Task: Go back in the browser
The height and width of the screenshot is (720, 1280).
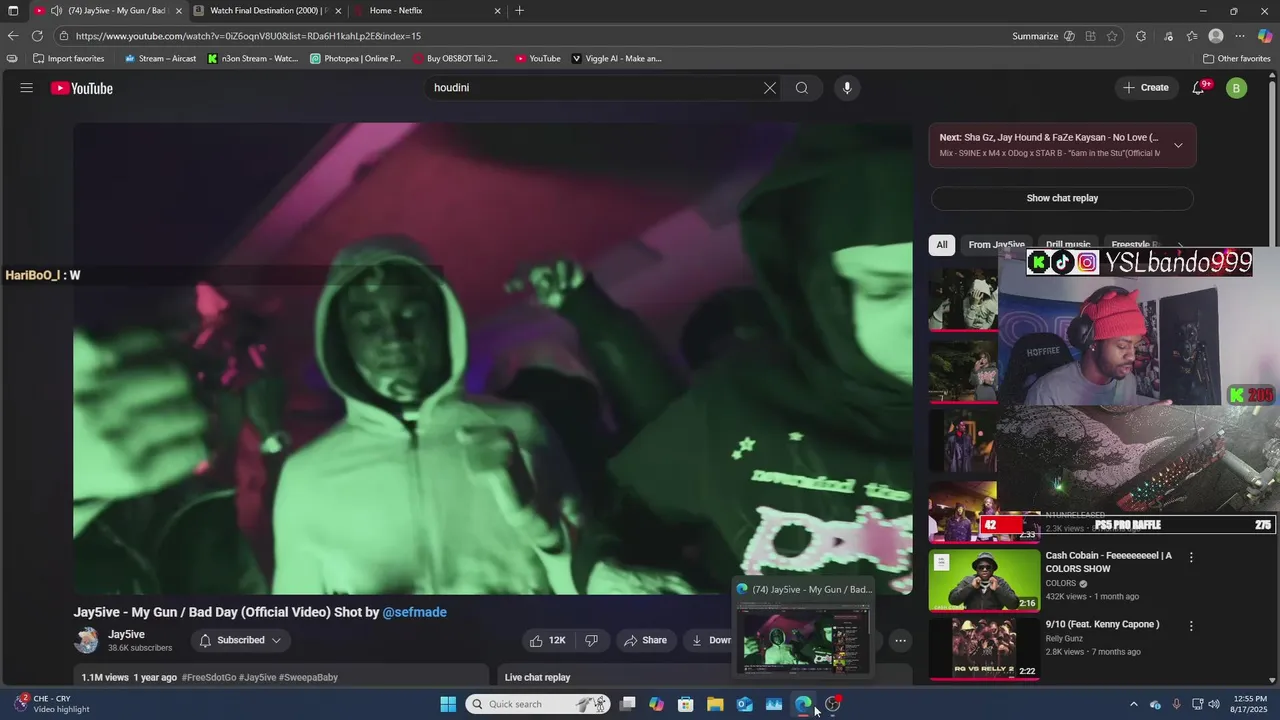Action: tap(13, 36)
